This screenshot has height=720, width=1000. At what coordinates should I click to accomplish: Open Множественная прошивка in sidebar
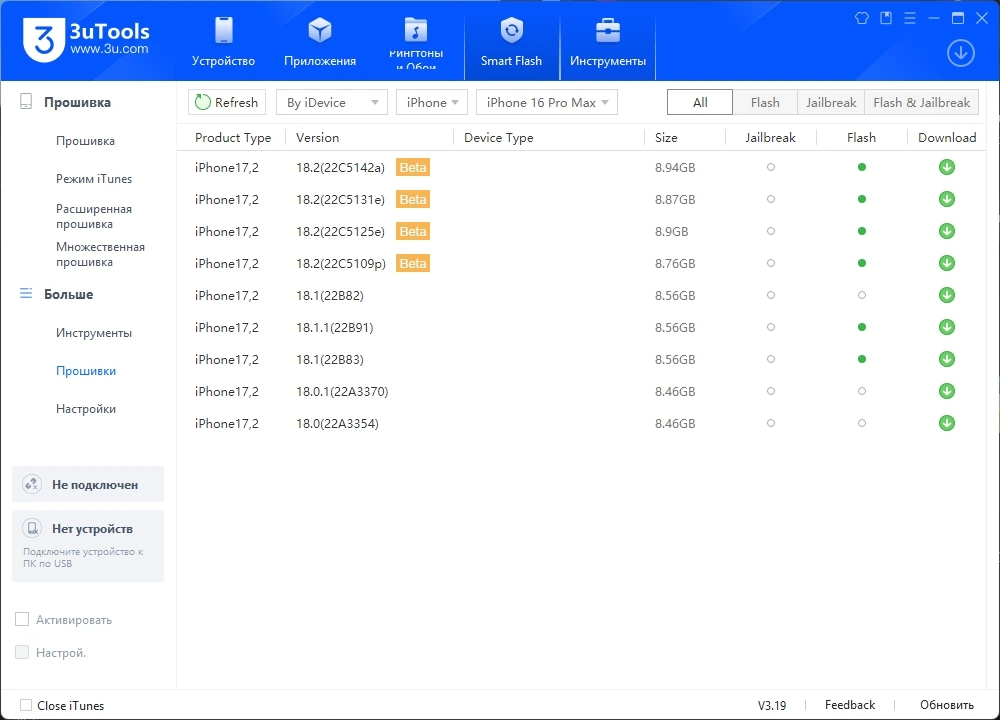coord(100,254)
